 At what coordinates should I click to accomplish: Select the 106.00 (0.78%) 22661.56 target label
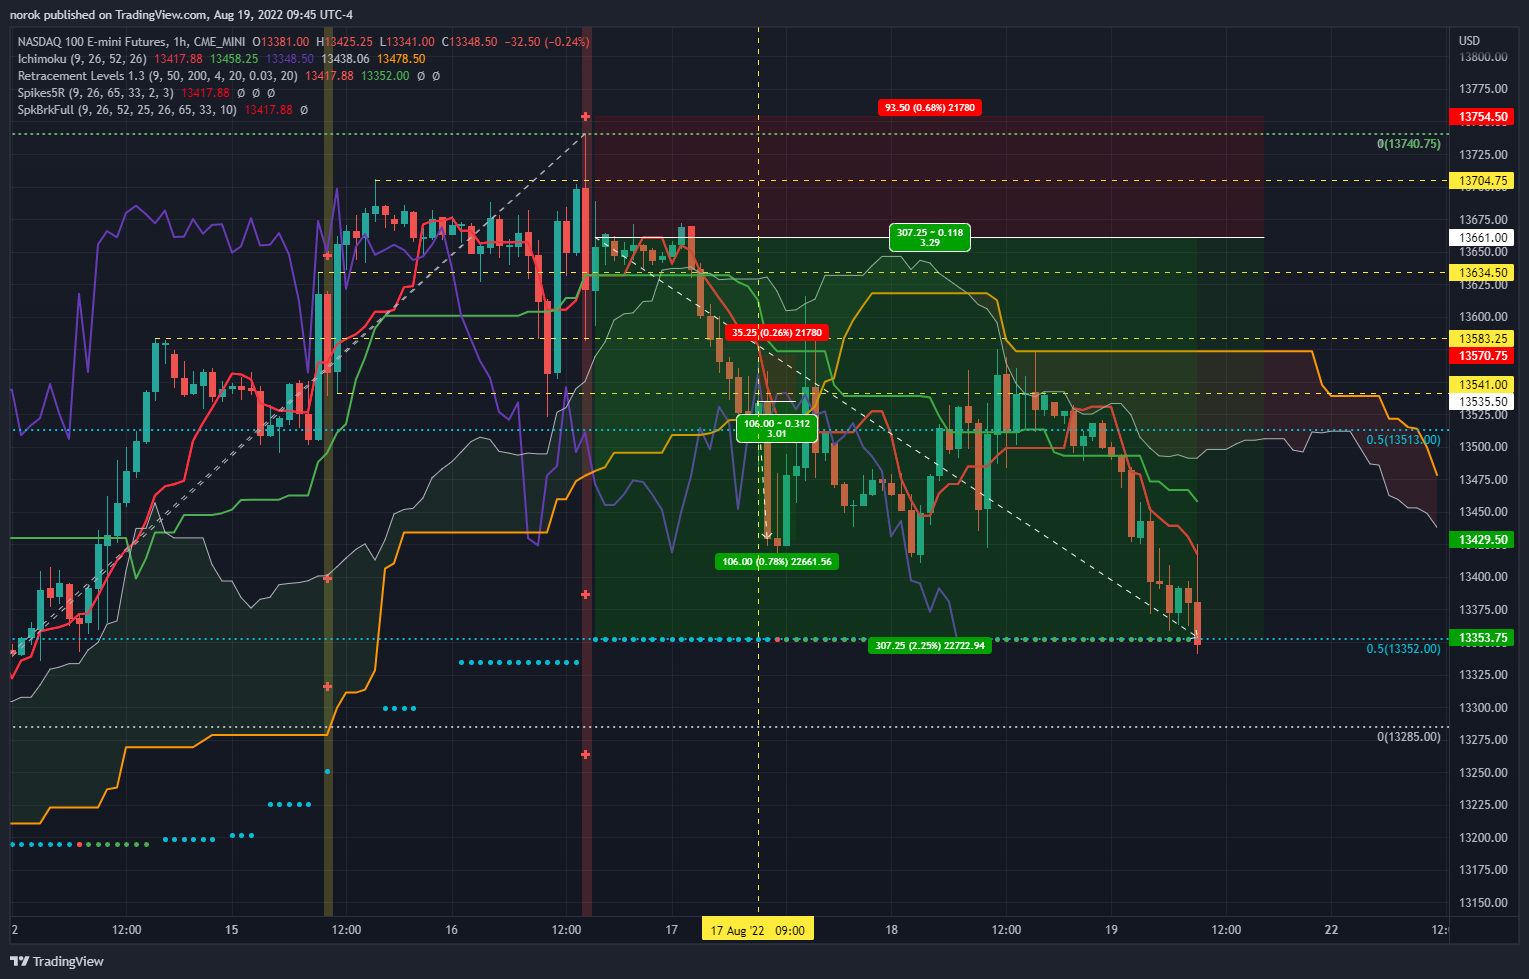tap(777, 562)
